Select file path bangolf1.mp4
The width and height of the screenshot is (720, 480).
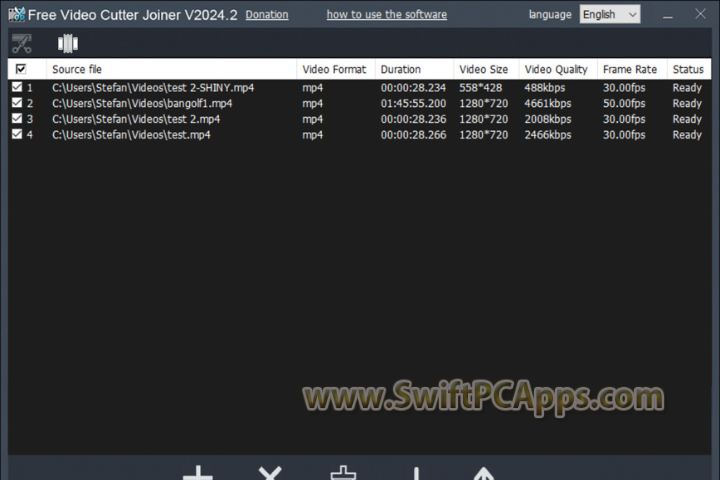click(x=142, y=103)
